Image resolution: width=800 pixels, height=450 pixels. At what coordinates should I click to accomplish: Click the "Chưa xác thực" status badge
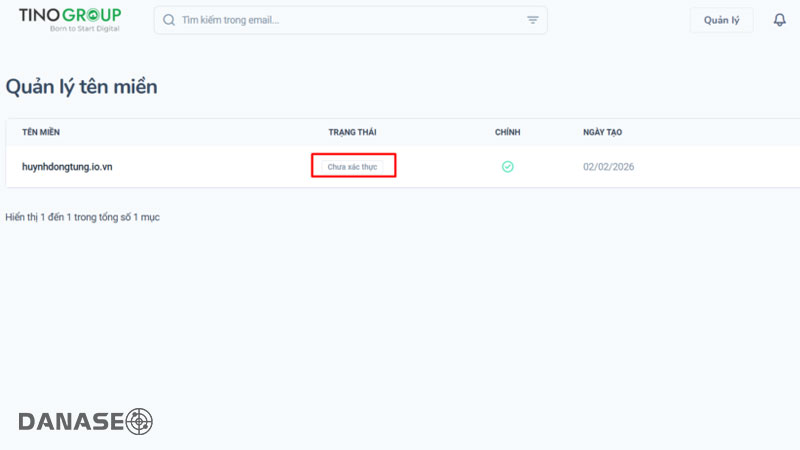click(353, 167)
